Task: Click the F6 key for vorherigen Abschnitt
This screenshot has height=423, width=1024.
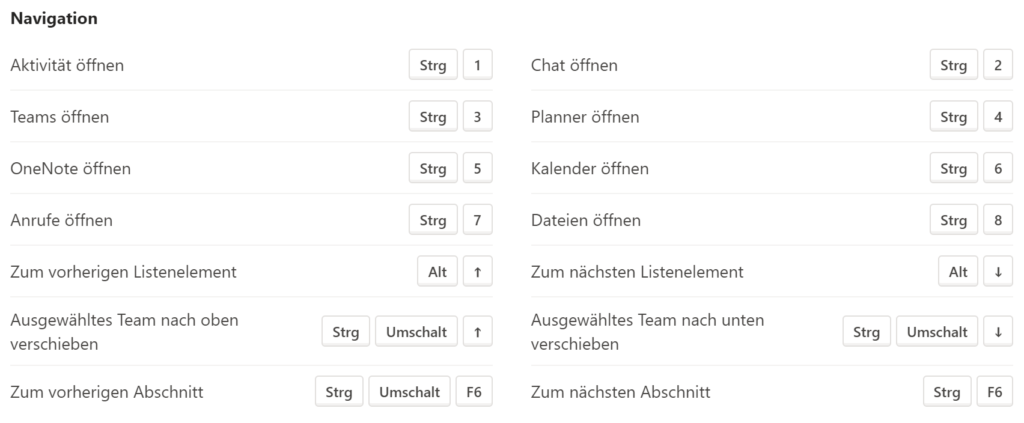Action: click(x=474, y=392)
